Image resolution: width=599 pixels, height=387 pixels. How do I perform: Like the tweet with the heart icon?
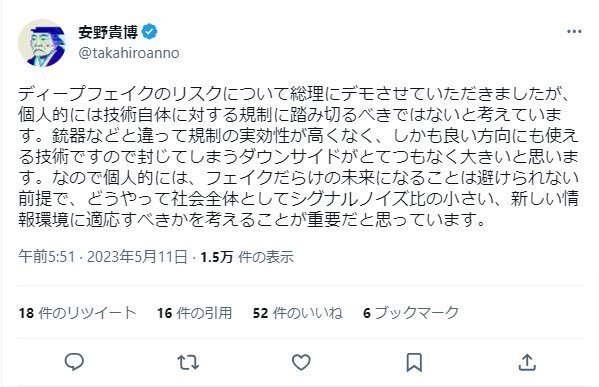(301, 362)
